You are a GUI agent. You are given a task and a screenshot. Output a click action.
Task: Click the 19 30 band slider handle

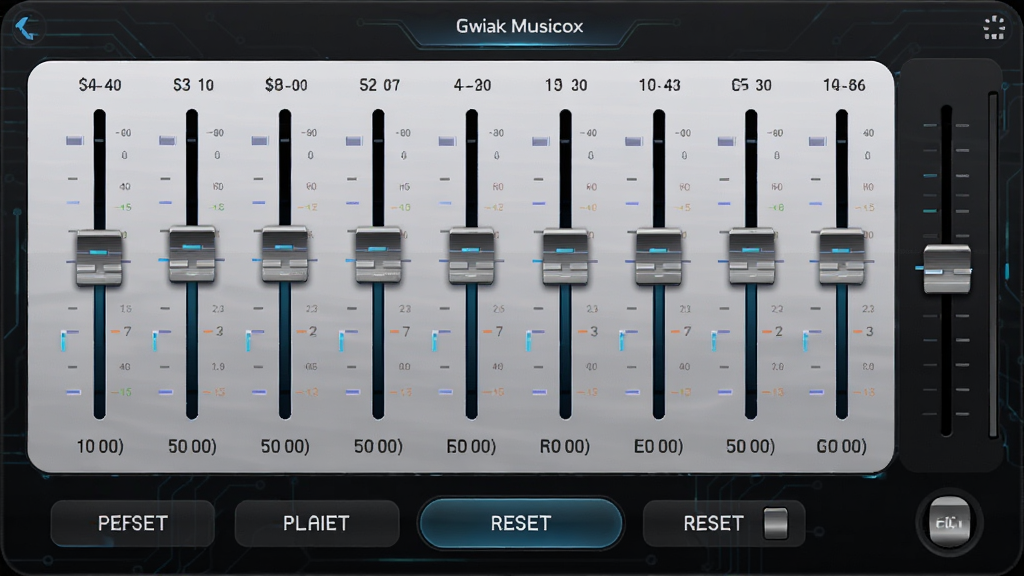(565, 257)
